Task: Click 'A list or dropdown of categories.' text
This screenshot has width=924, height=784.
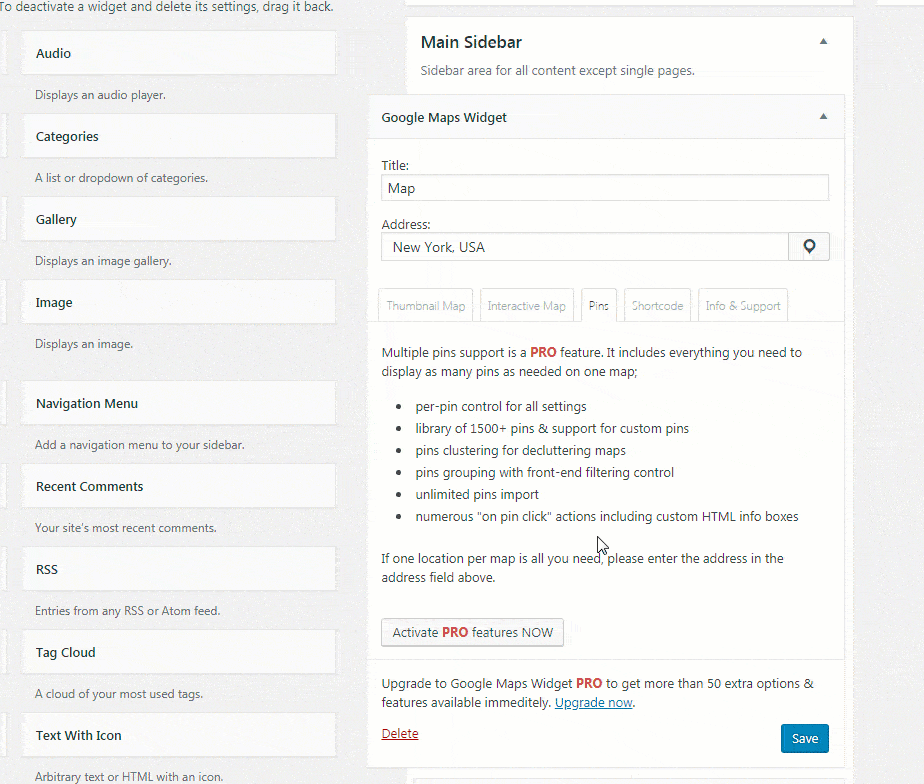Action: 121,178
